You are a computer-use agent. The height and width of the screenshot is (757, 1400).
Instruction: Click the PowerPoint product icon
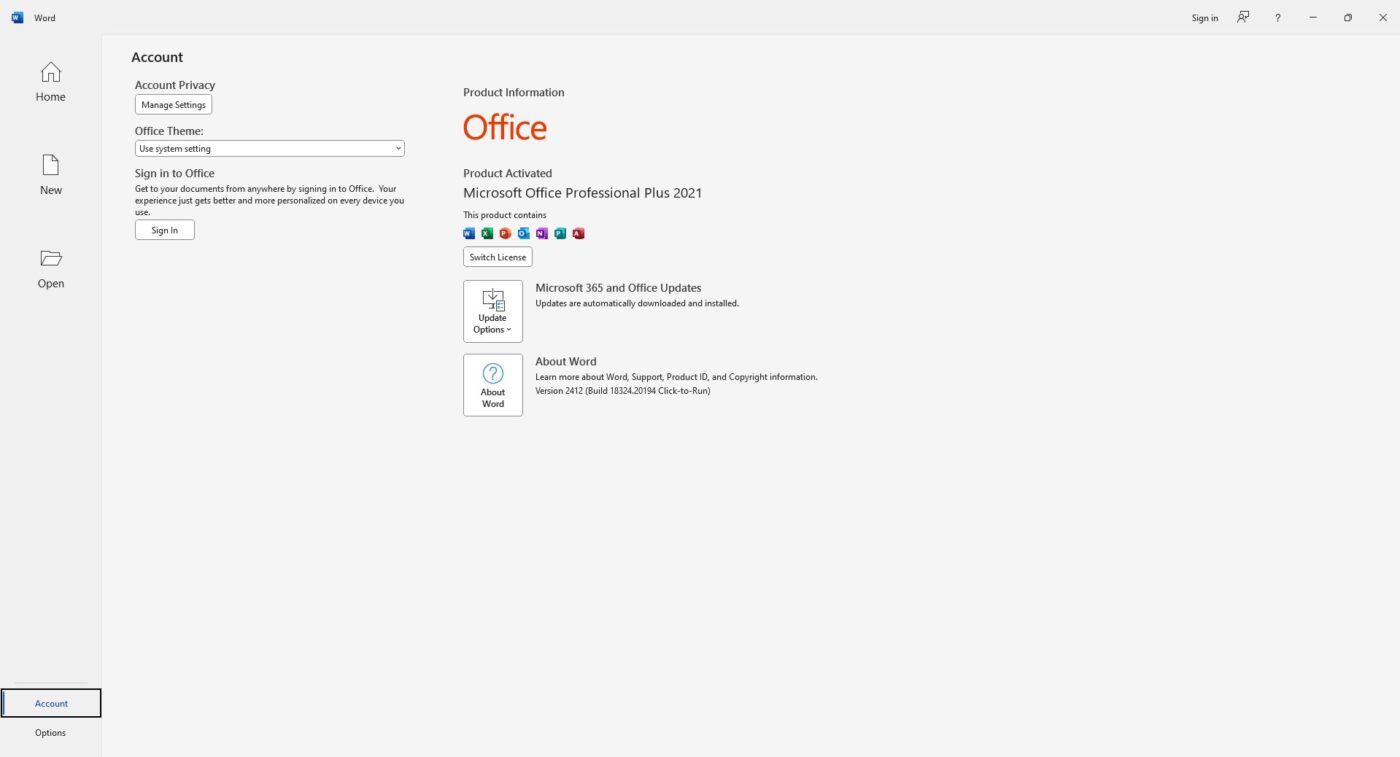click(505, 233)
